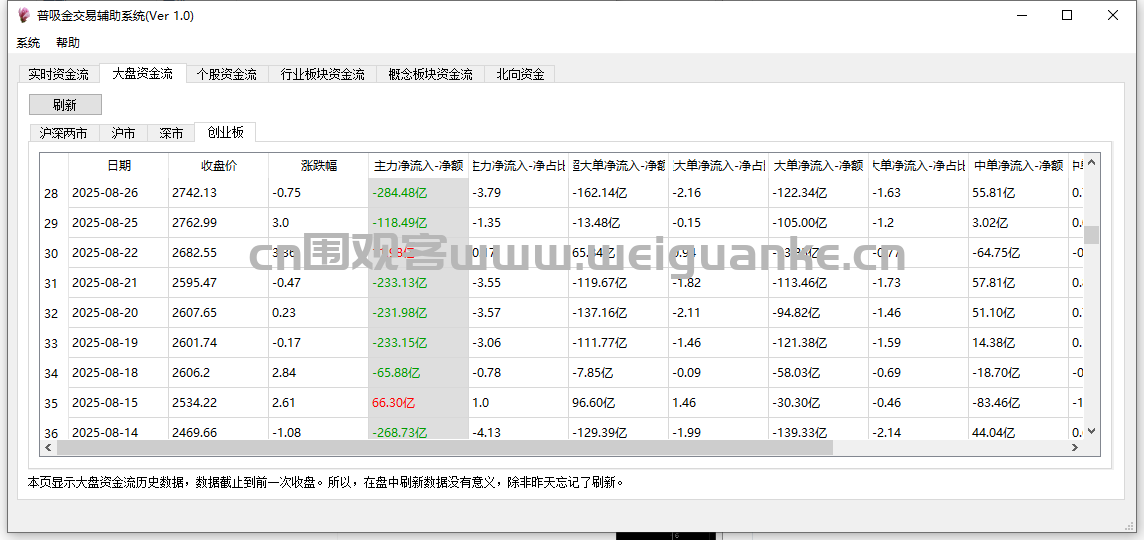Open the 帮助 menu
Screen dimensions: 1144x540
[68, 43]
